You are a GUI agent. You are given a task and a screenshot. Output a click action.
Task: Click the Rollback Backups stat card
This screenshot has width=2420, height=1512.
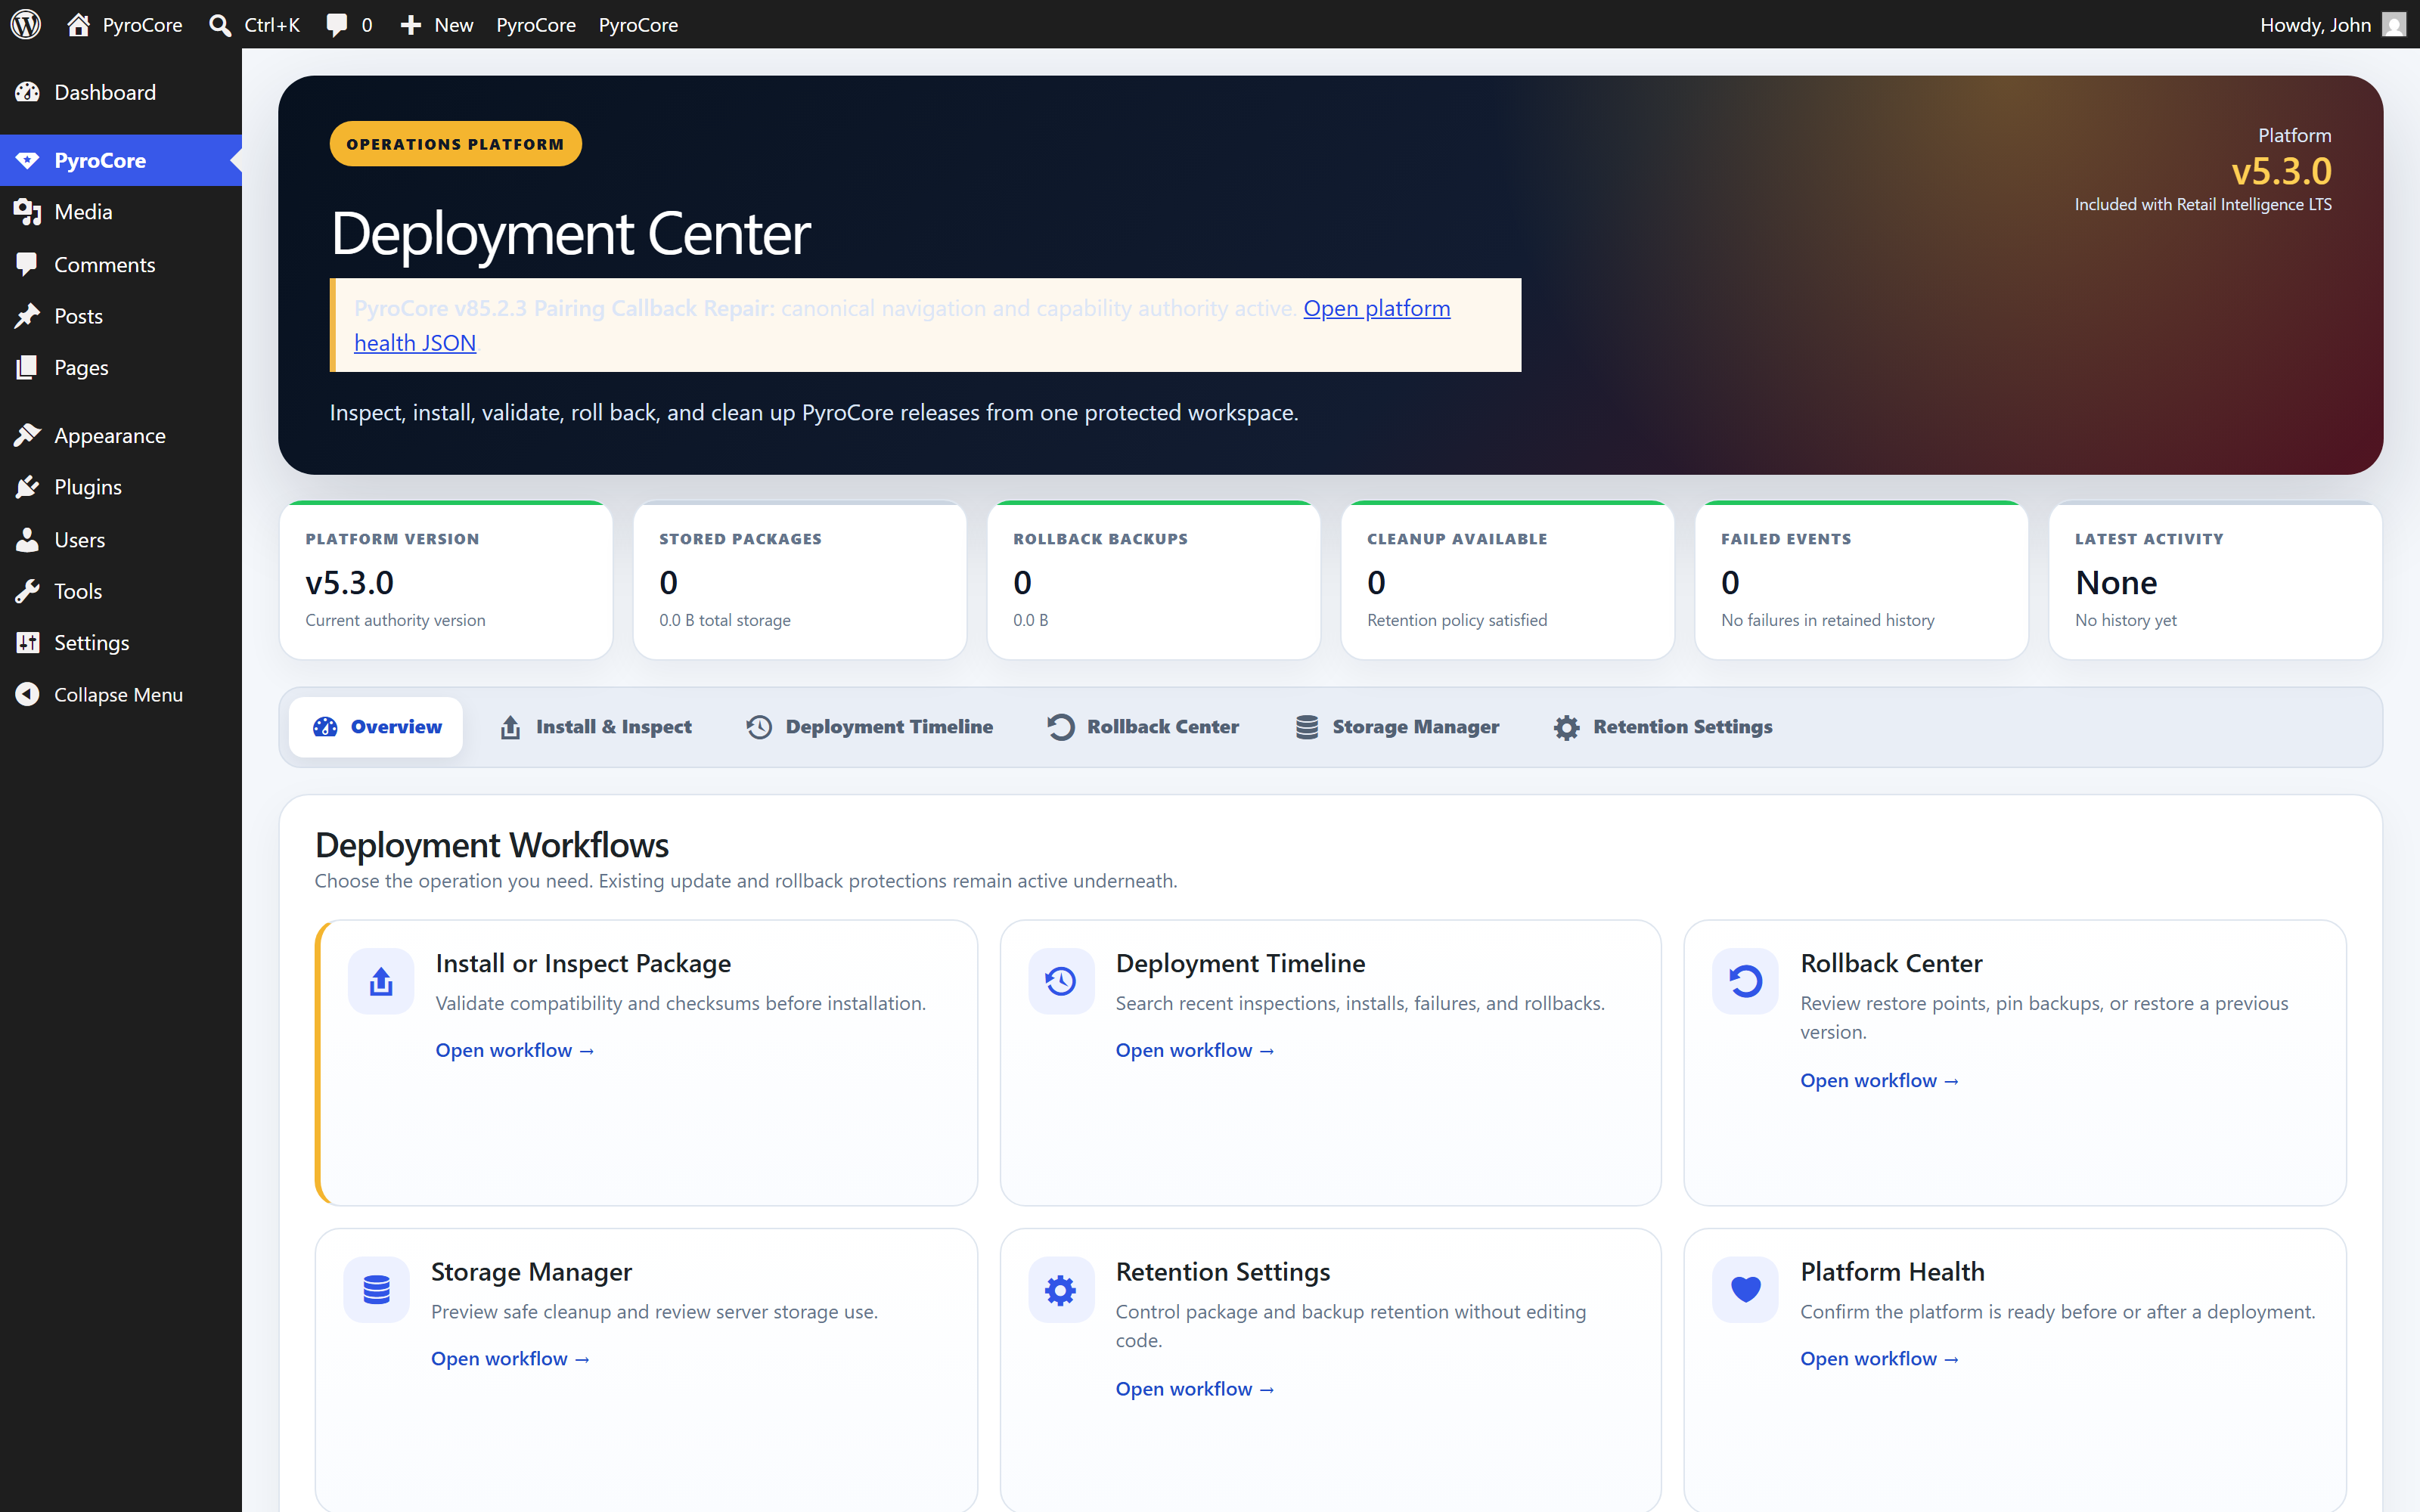click(1154, 580)
